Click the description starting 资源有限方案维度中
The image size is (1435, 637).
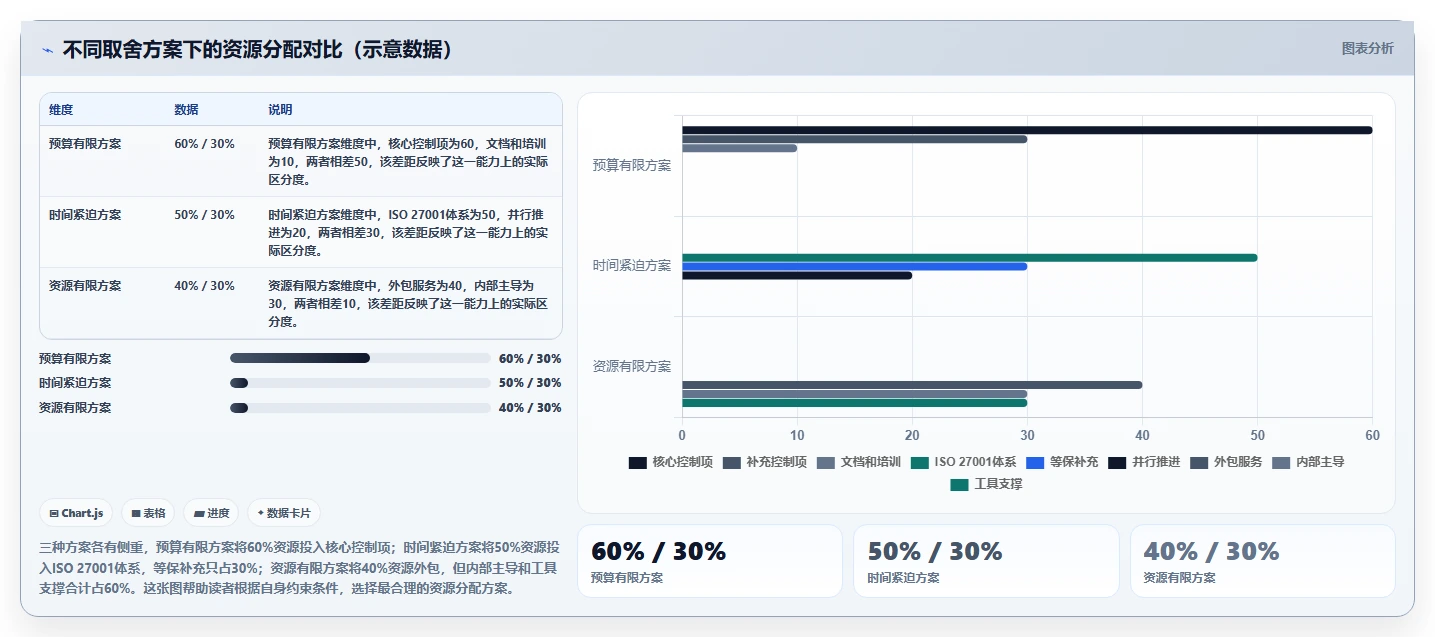click(408, 304)
